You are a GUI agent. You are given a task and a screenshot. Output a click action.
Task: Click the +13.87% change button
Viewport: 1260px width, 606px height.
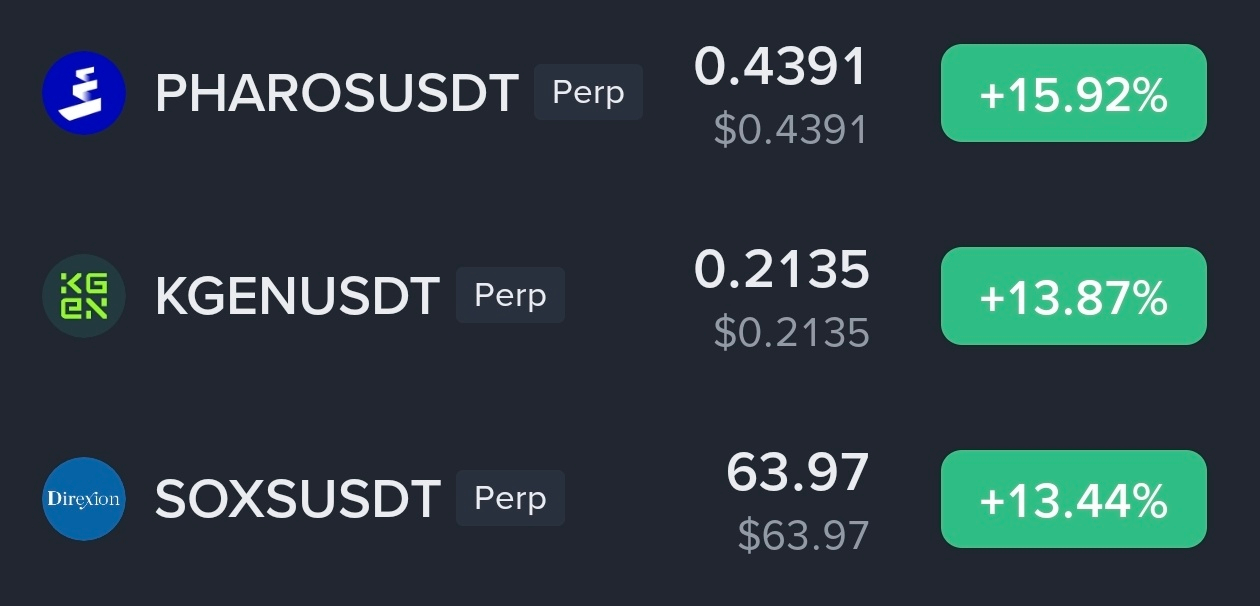pos(1074,296)
